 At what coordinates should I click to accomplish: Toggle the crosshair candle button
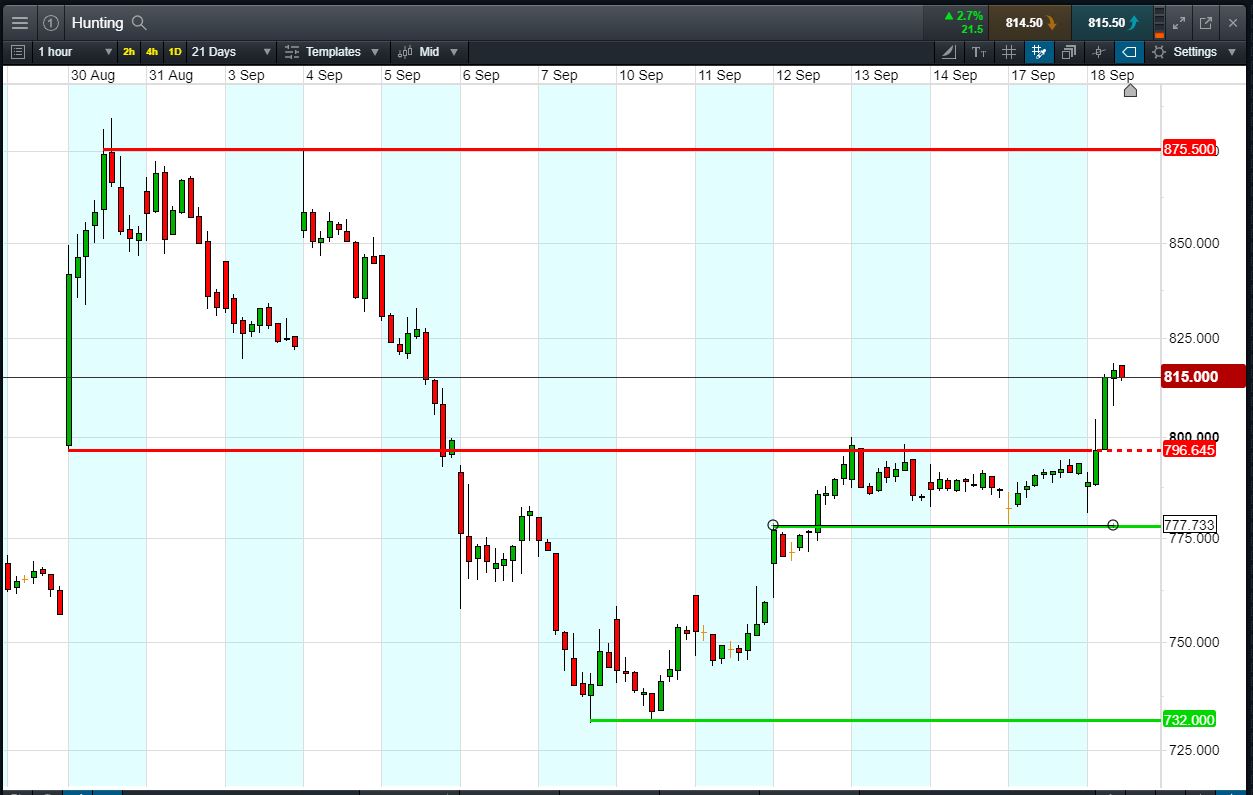pyautogui.click(x=1099, y=52)
